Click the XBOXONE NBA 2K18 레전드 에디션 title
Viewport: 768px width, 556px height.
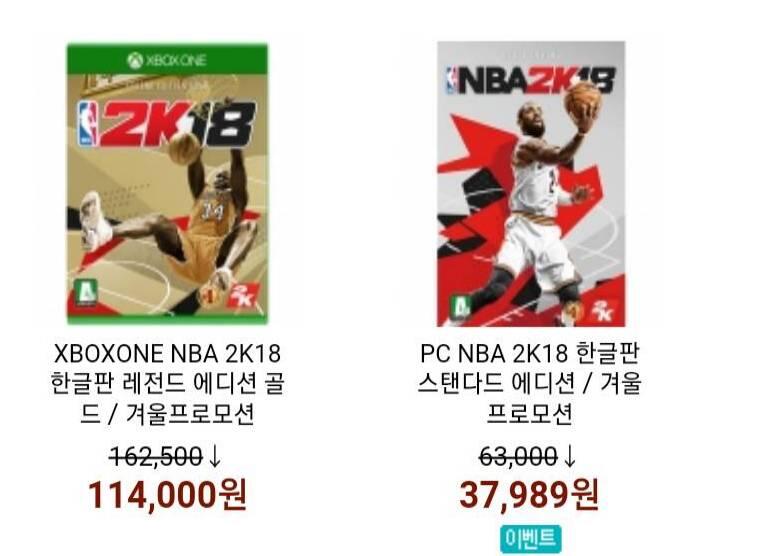point(168,384)
